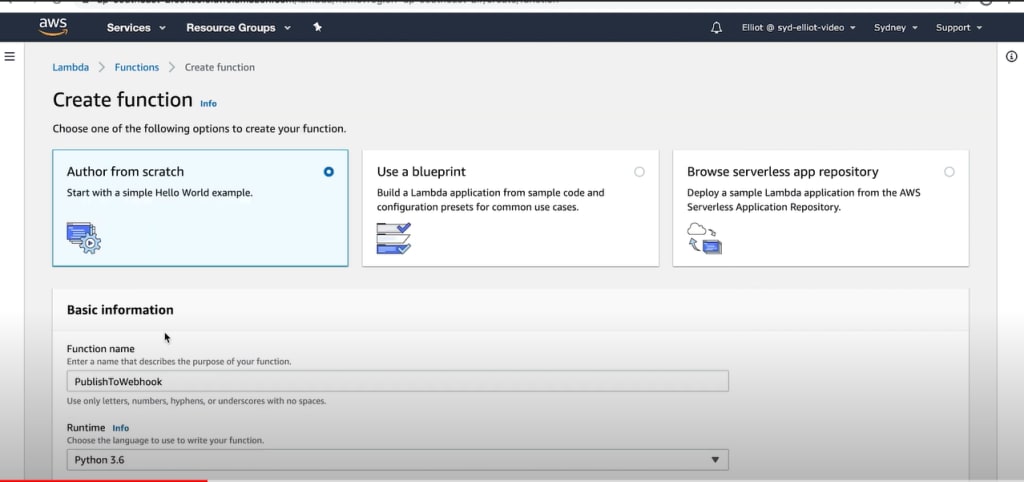1024x482 pixels.
Task: Select Browse serverless app repository radio
Action: point(949,172)
